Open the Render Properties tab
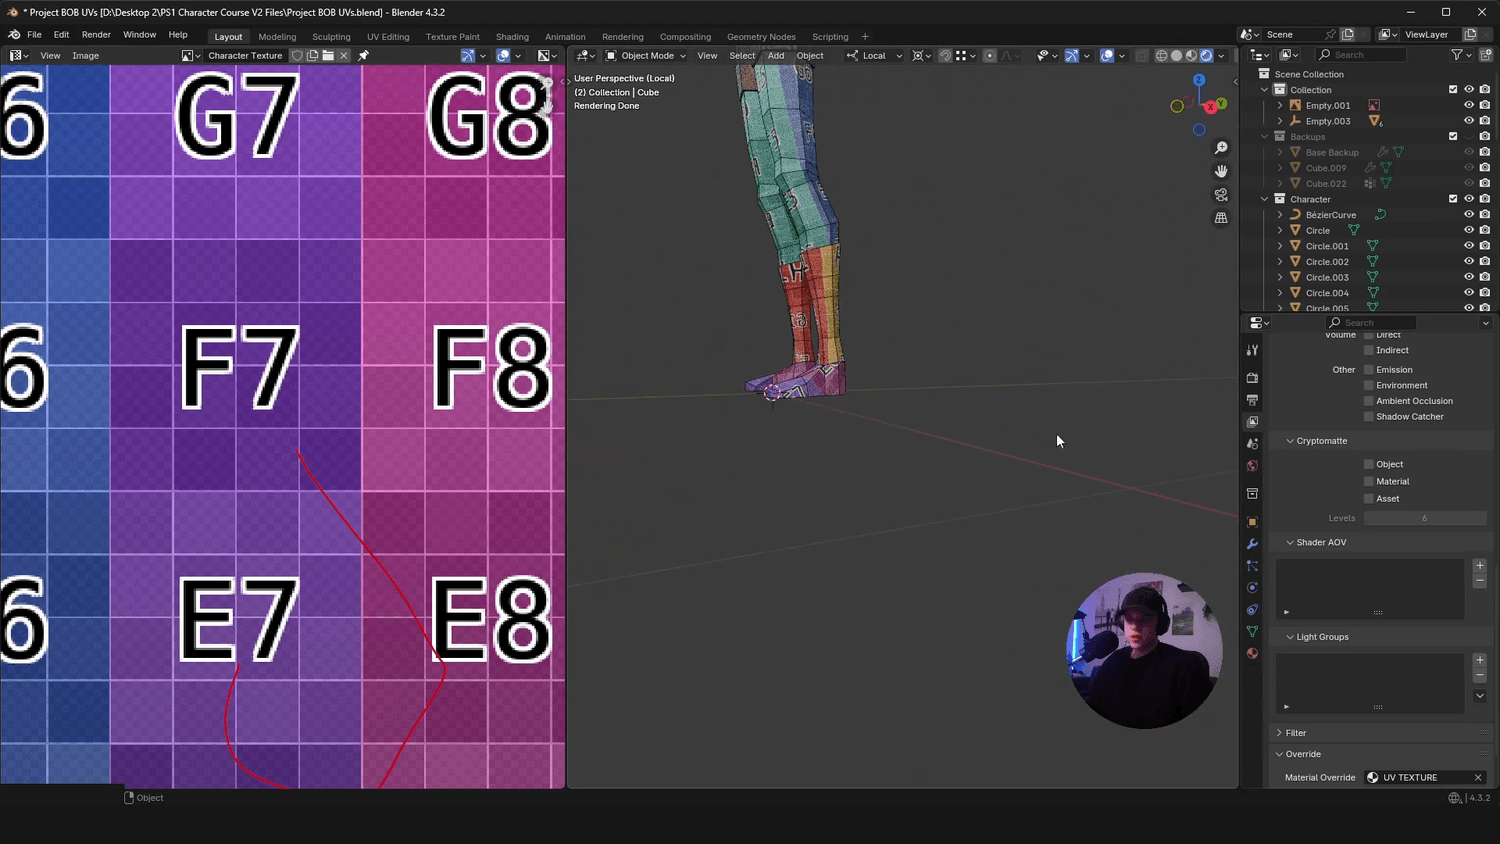Image resolution: width=1500 pixels, height=844 pixels. (x=1253, y=378)
